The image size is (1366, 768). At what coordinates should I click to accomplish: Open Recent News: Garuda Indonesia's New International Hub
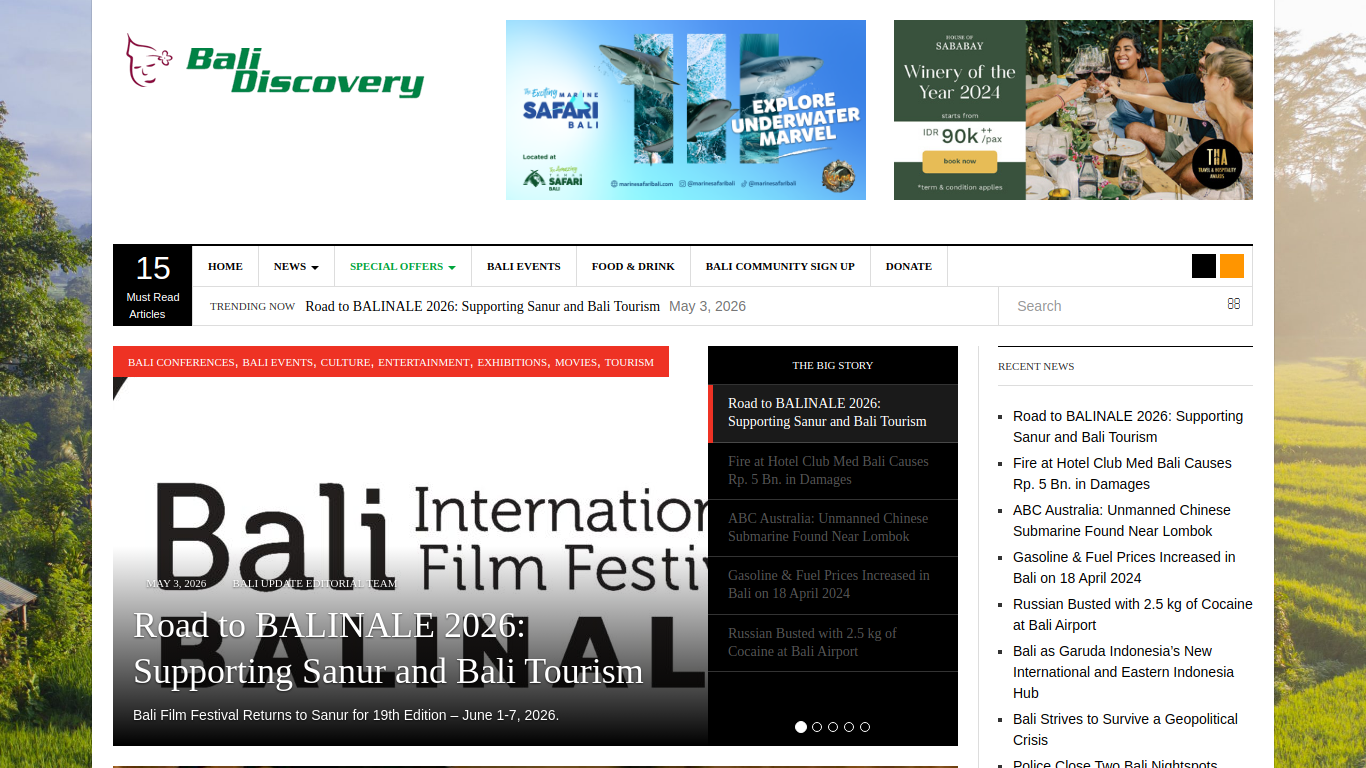coord(1123,672)
